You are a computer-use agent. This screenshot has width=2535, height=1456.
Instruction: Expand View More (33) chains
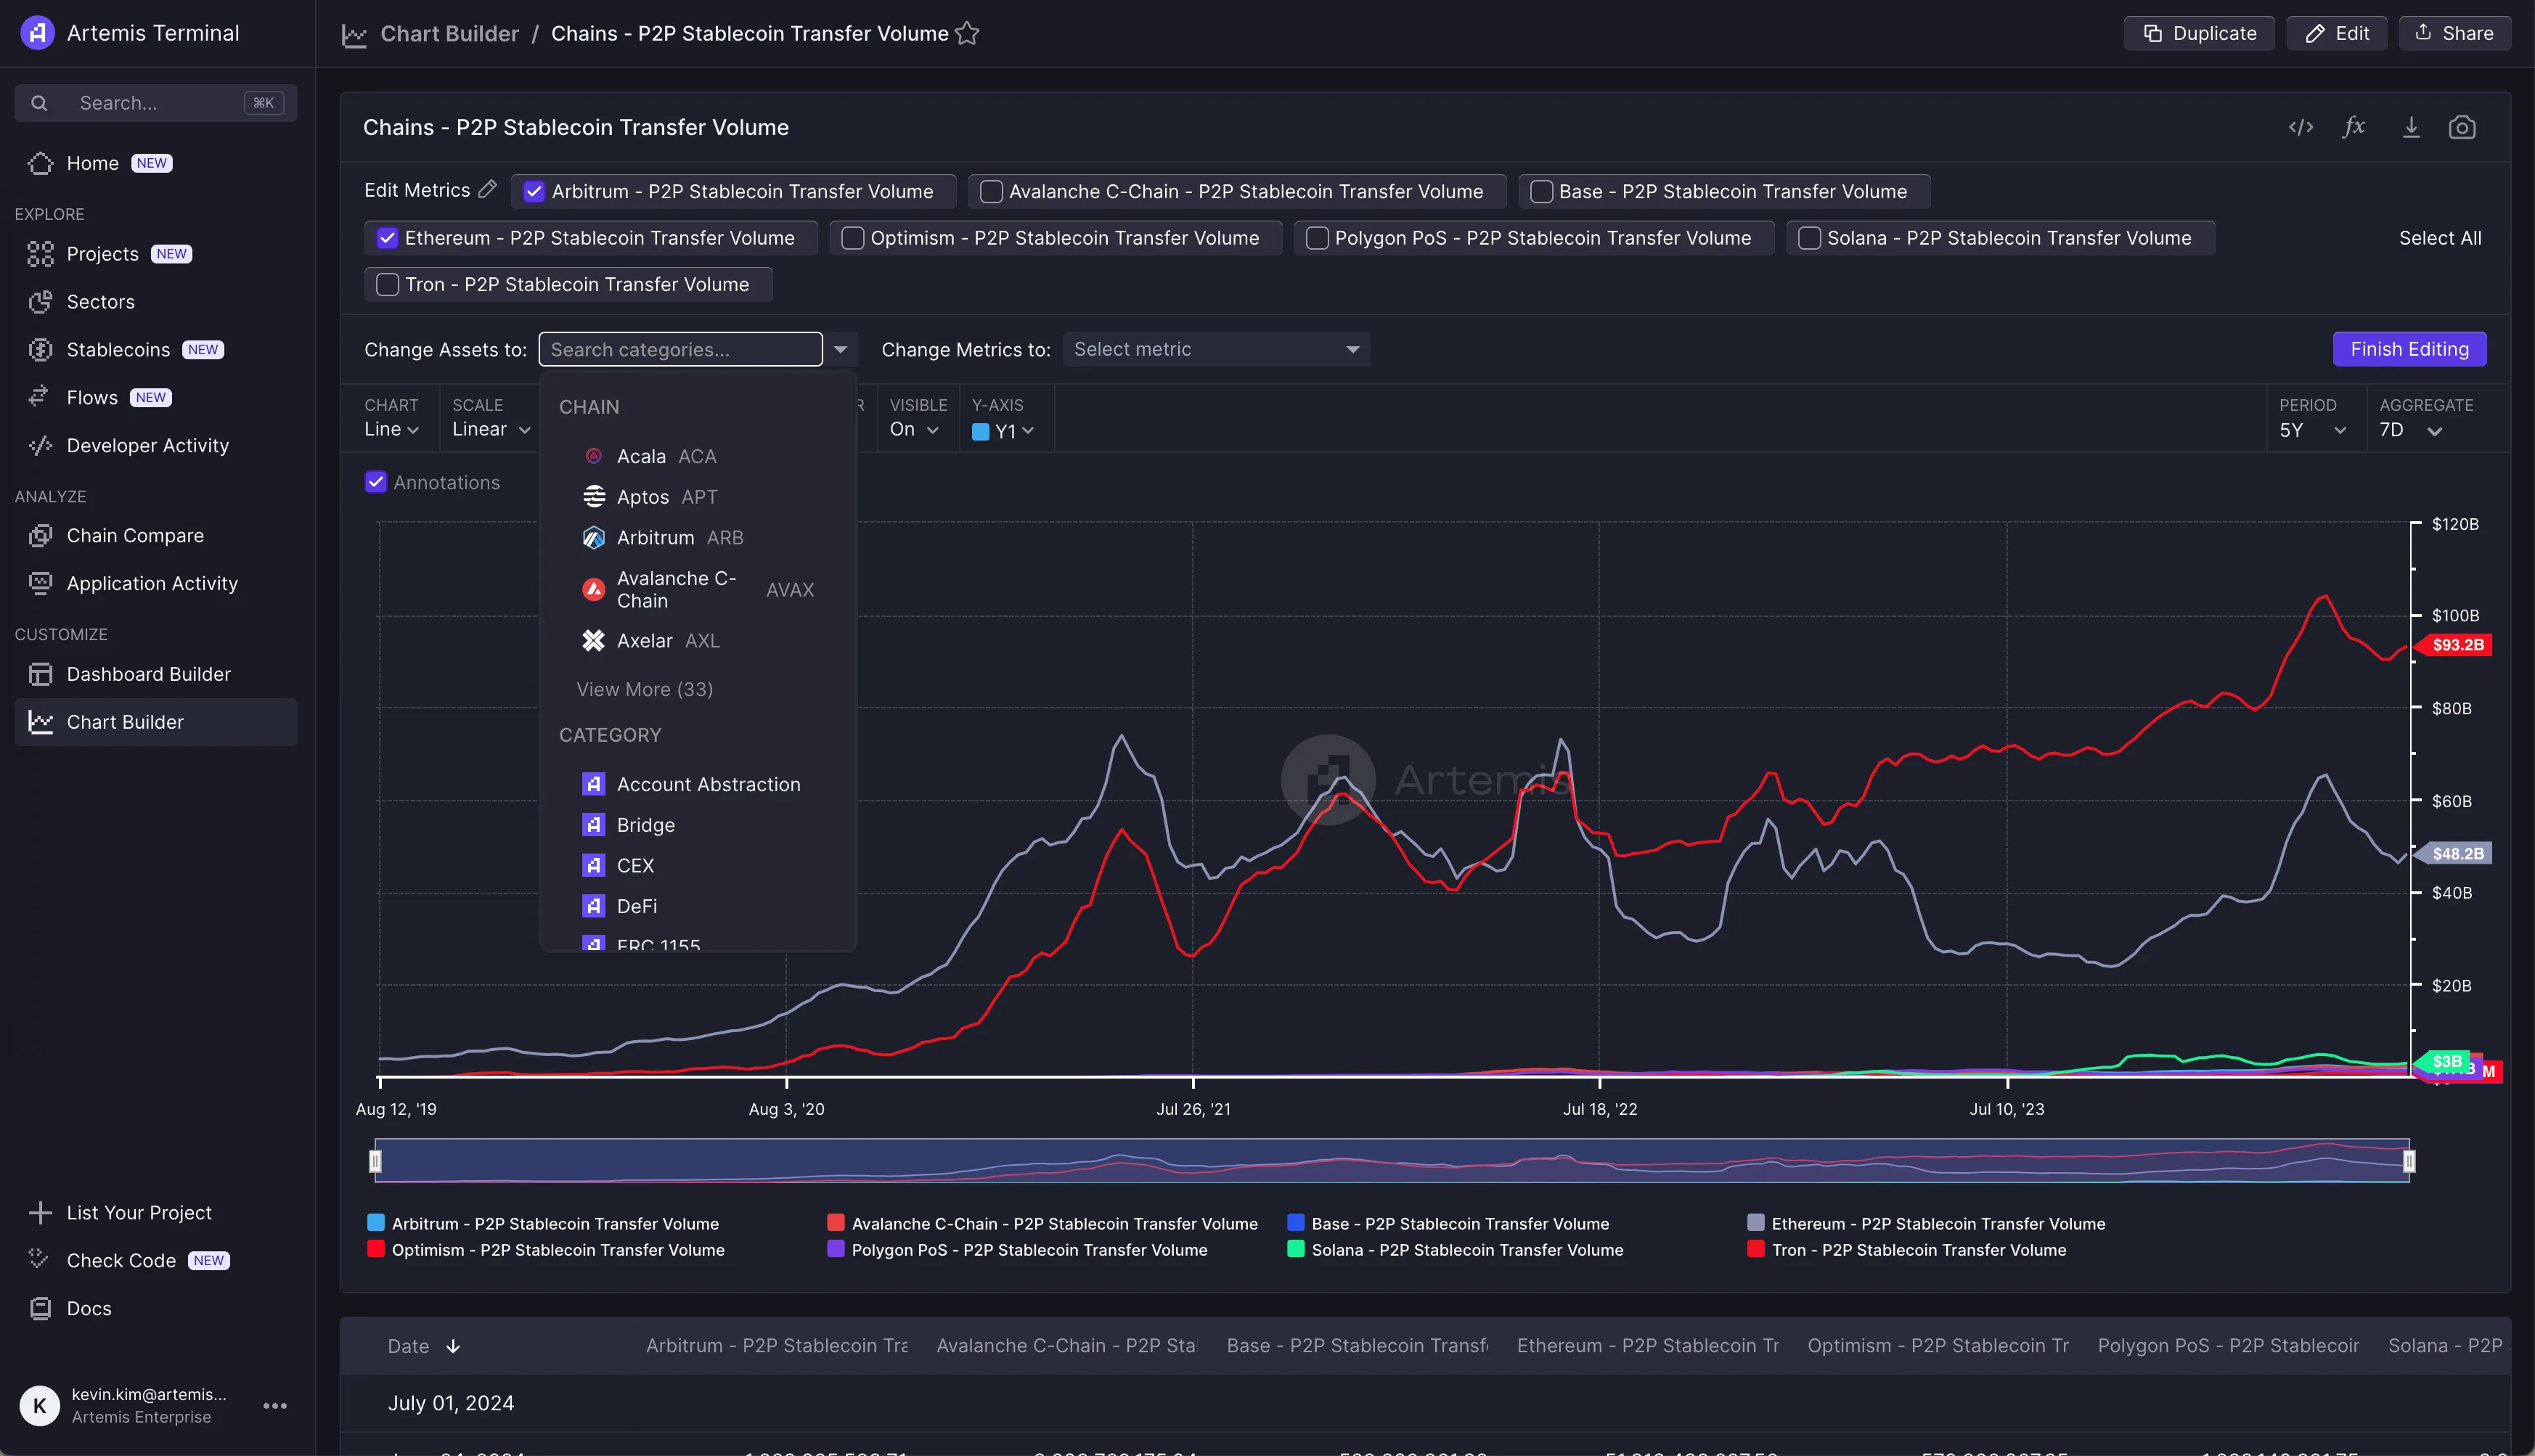pyautogui.click(x=645, y=689)
